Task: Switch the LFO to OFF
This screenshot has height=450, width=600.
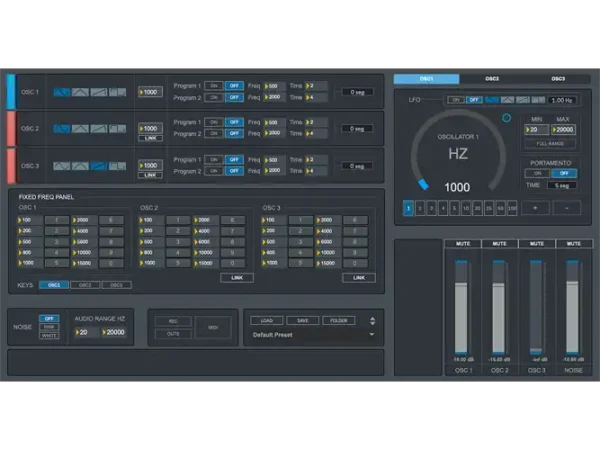Action: coord(474,100)
